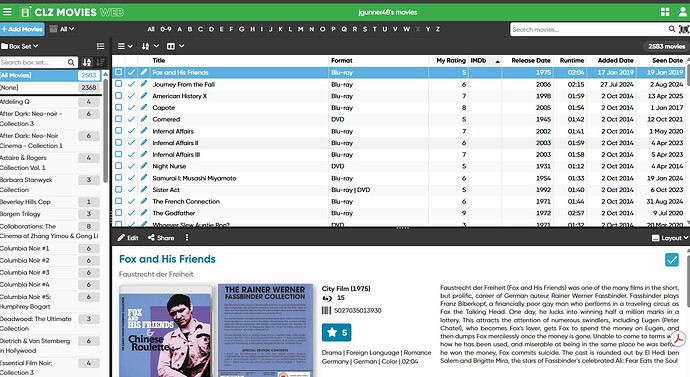The height and width of the screenshot is (377, 690).
Task: Open the sort order dropdown
Action: tap(150, 46)
